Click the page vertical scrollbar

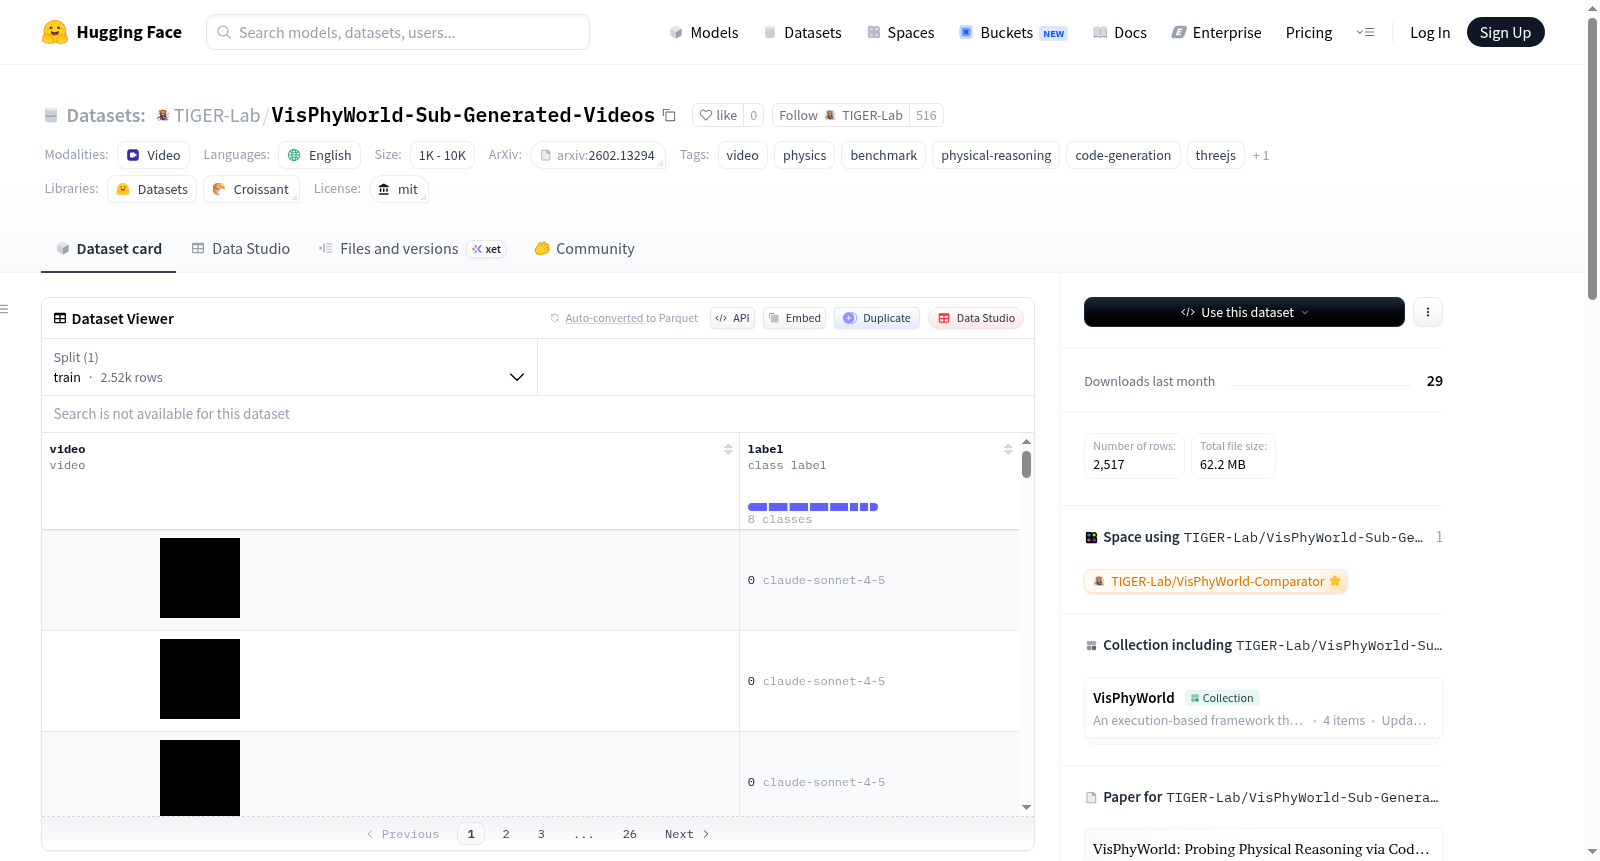tap(1592, 158)
